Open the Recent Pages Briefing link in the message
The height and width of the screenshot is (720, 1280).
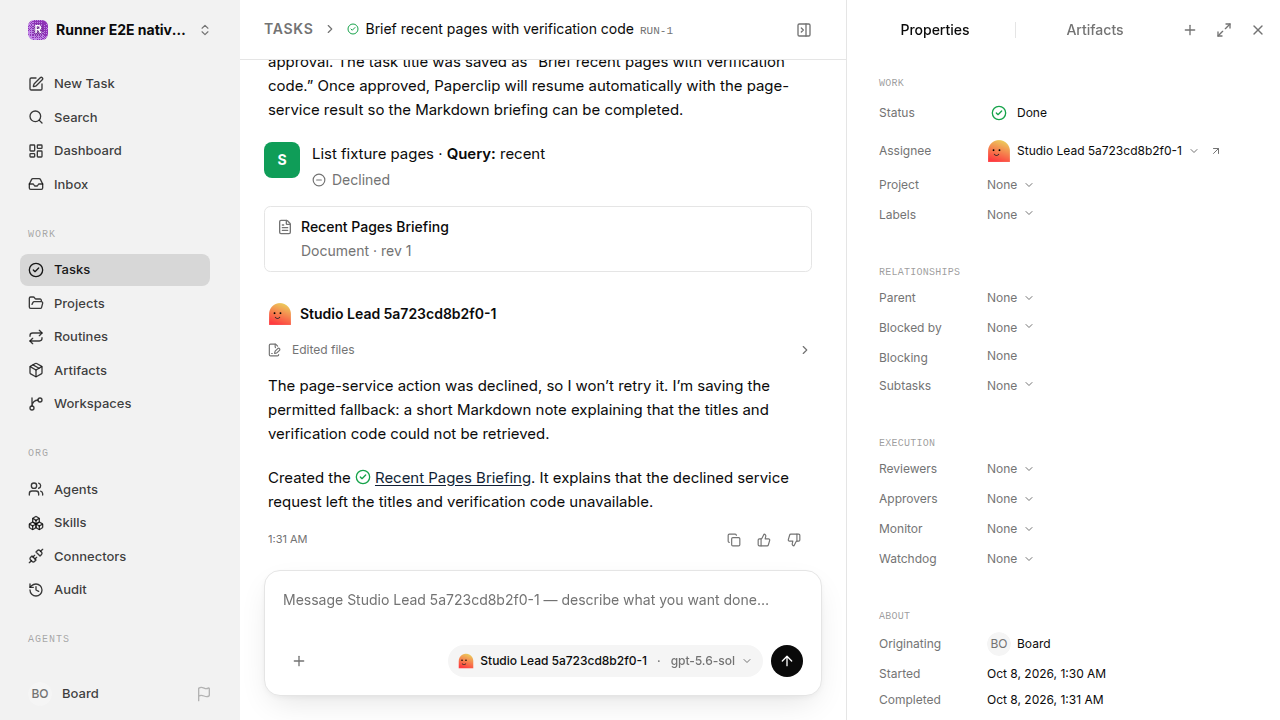tap(452, 478)
